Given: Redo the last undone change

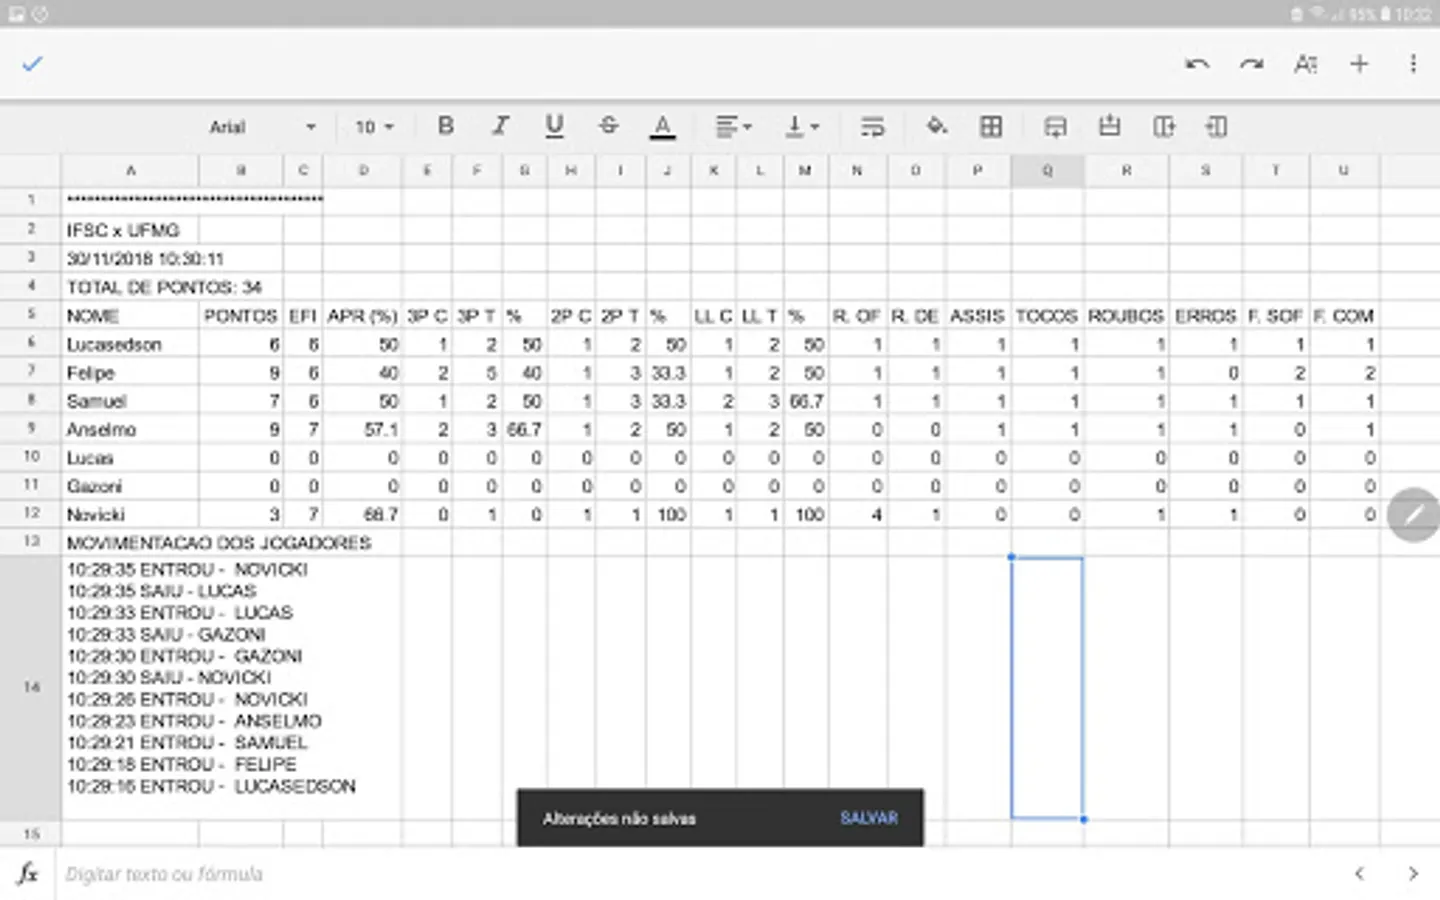Looking at the screenshot, I should [x=1251, y=64].
